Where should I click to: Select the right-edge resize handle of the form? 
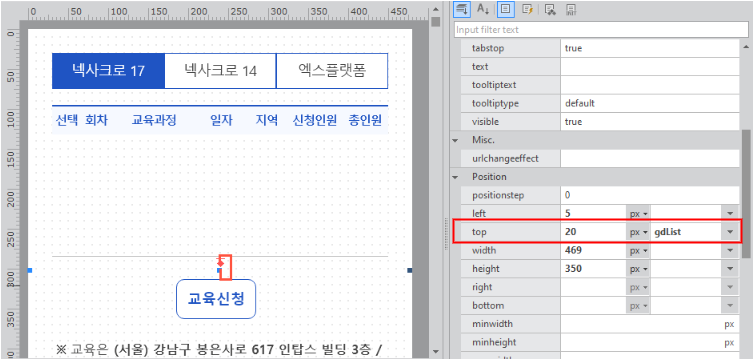(x=409, y=271)
